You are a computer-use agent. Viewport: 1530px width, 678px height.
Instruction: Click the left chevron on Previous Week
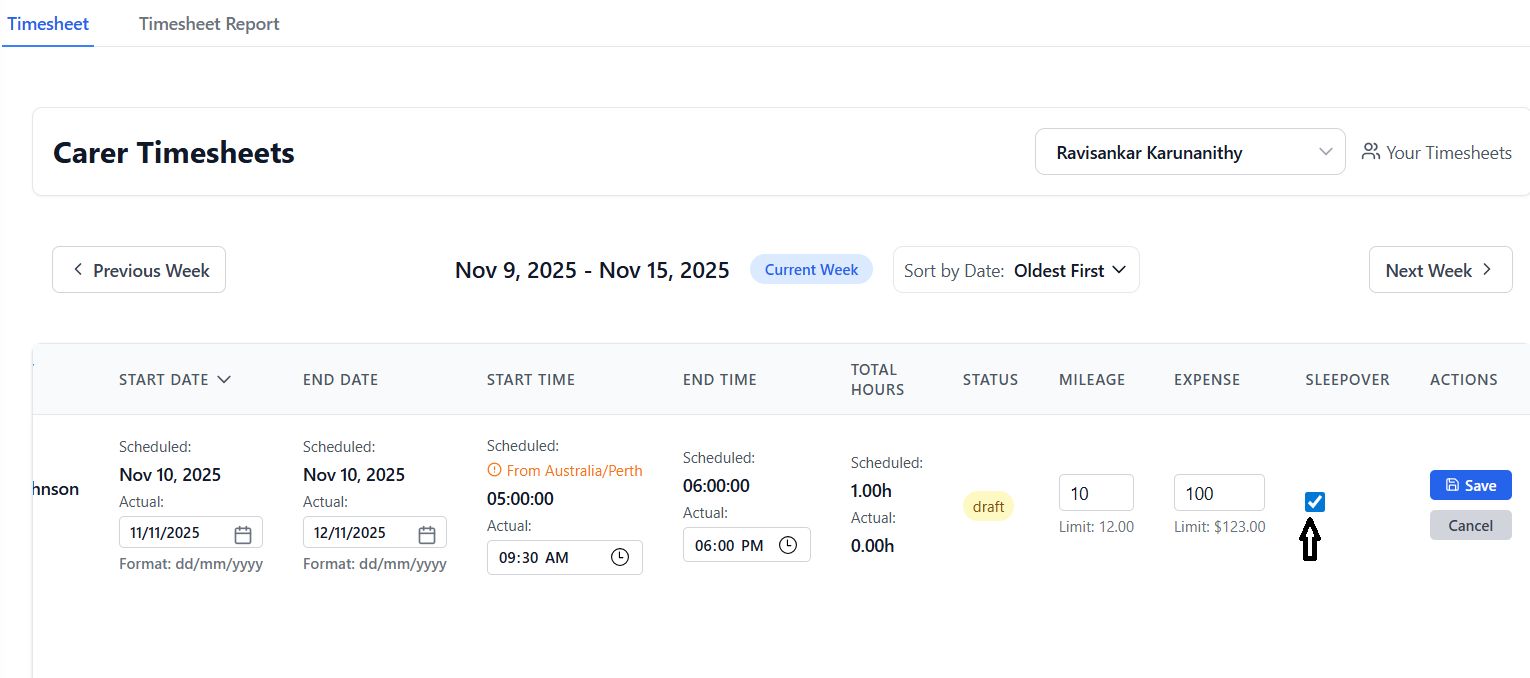78,270
